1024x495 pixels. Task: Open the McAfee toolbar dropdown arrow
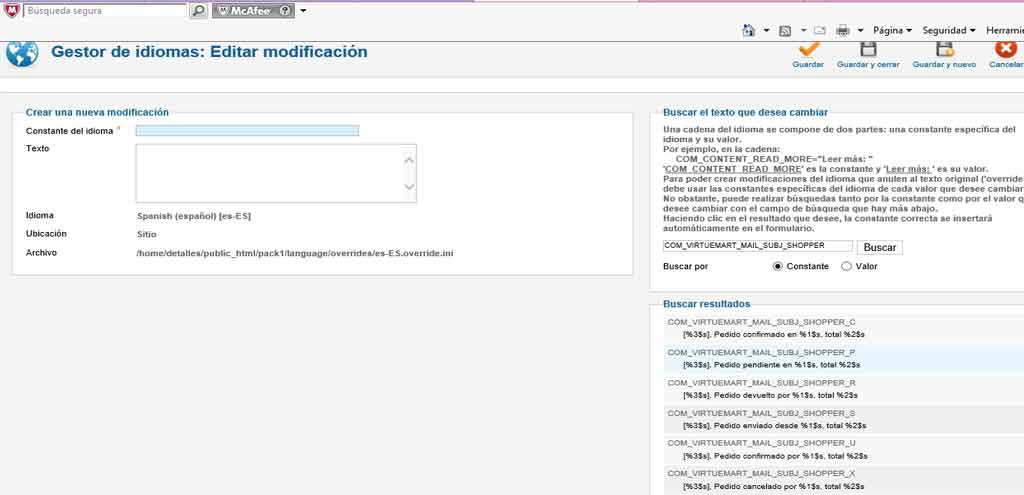coord(304,11)
